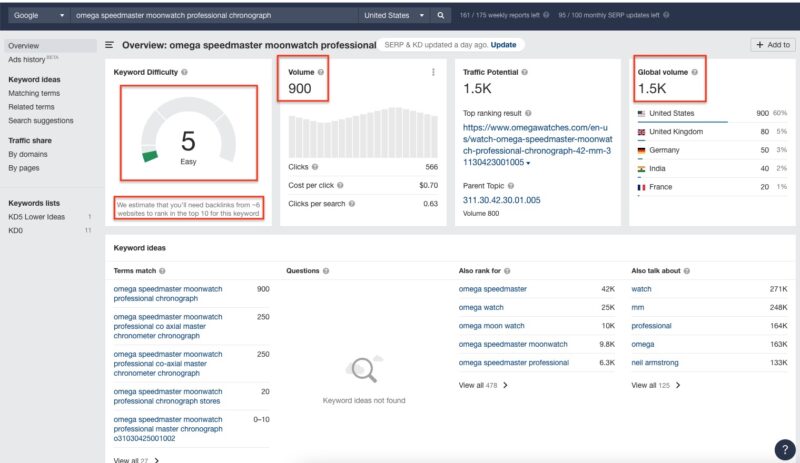Open 'neil armstrong' also talk about link

655,362
